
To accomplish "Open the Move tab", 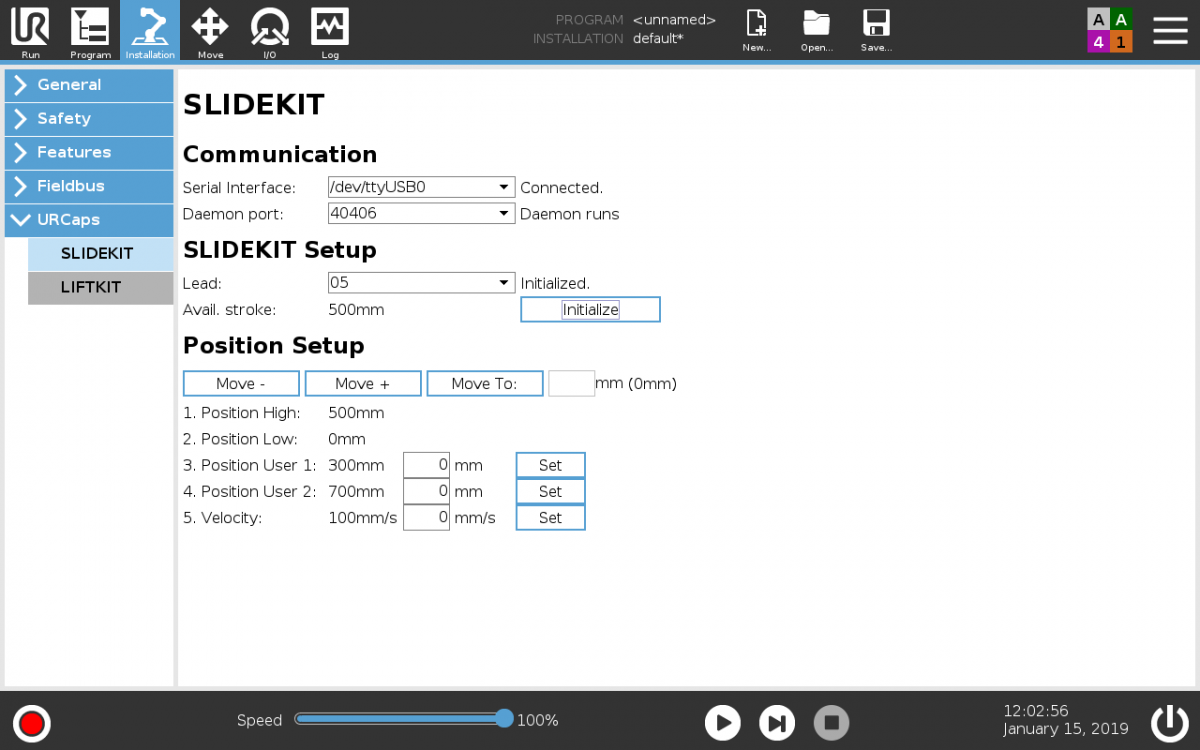I will pyautogui.click(x=210, y=31).
